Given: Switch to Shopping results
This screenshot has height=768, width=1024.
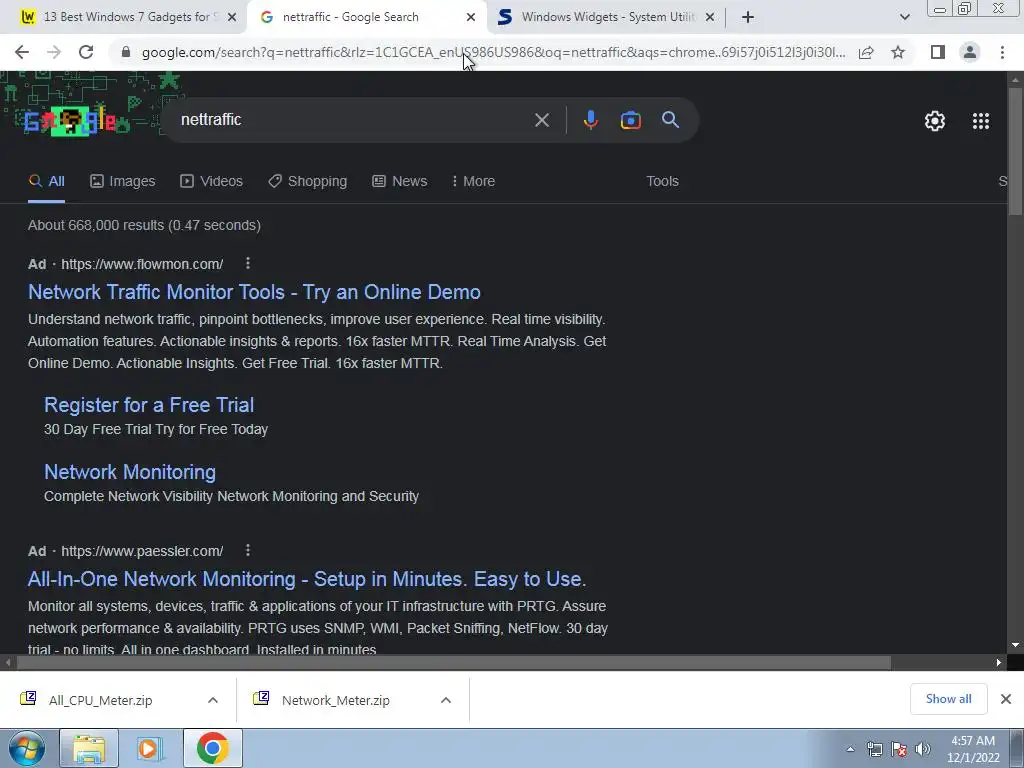Looking at the screenshot, I should (308, 182).
